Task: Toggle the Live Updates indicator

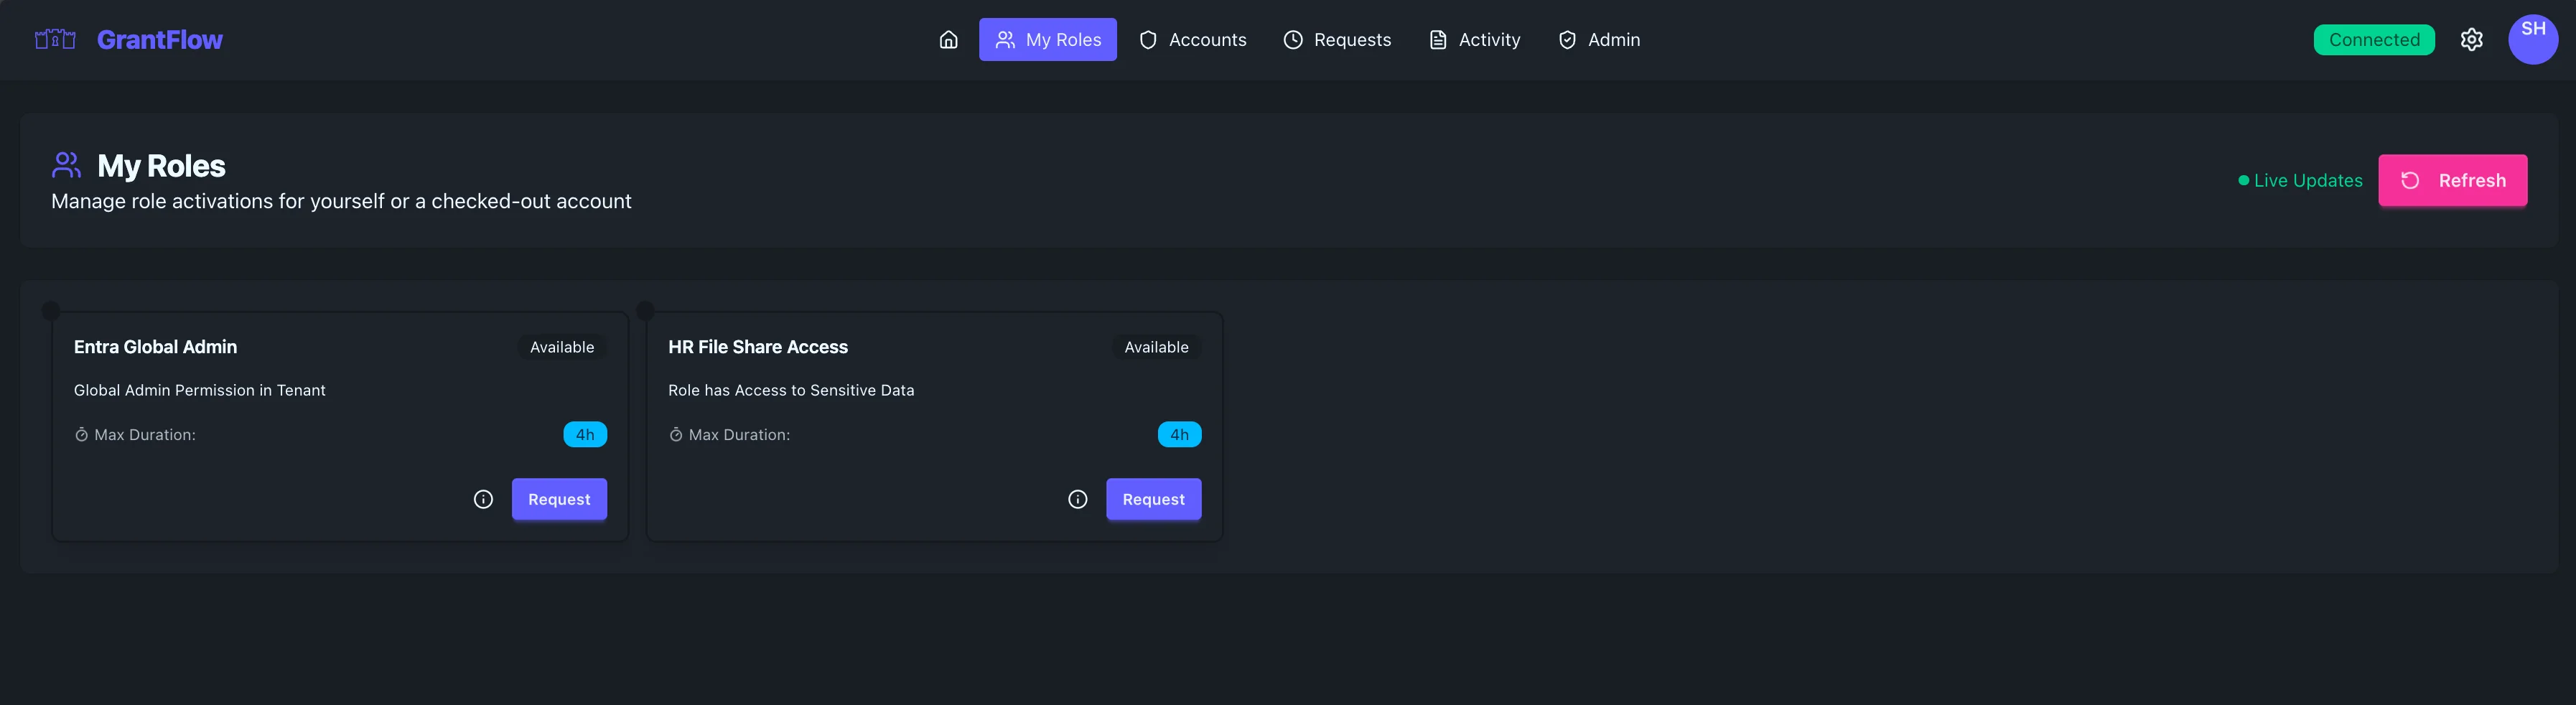Action: point(2299,180)
